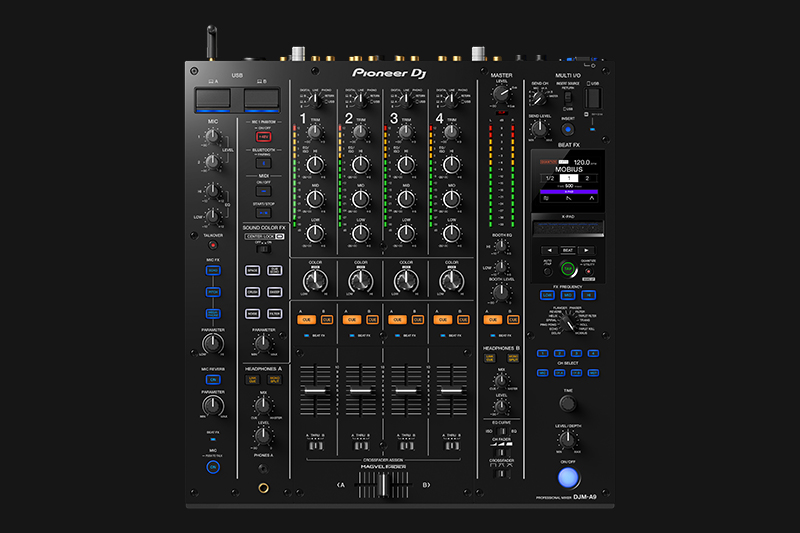The width and height of the screenshot is (800, 533).
Task: Select the SPACE sound color effect
Action: pyautogui.click(x=253, y=270)
